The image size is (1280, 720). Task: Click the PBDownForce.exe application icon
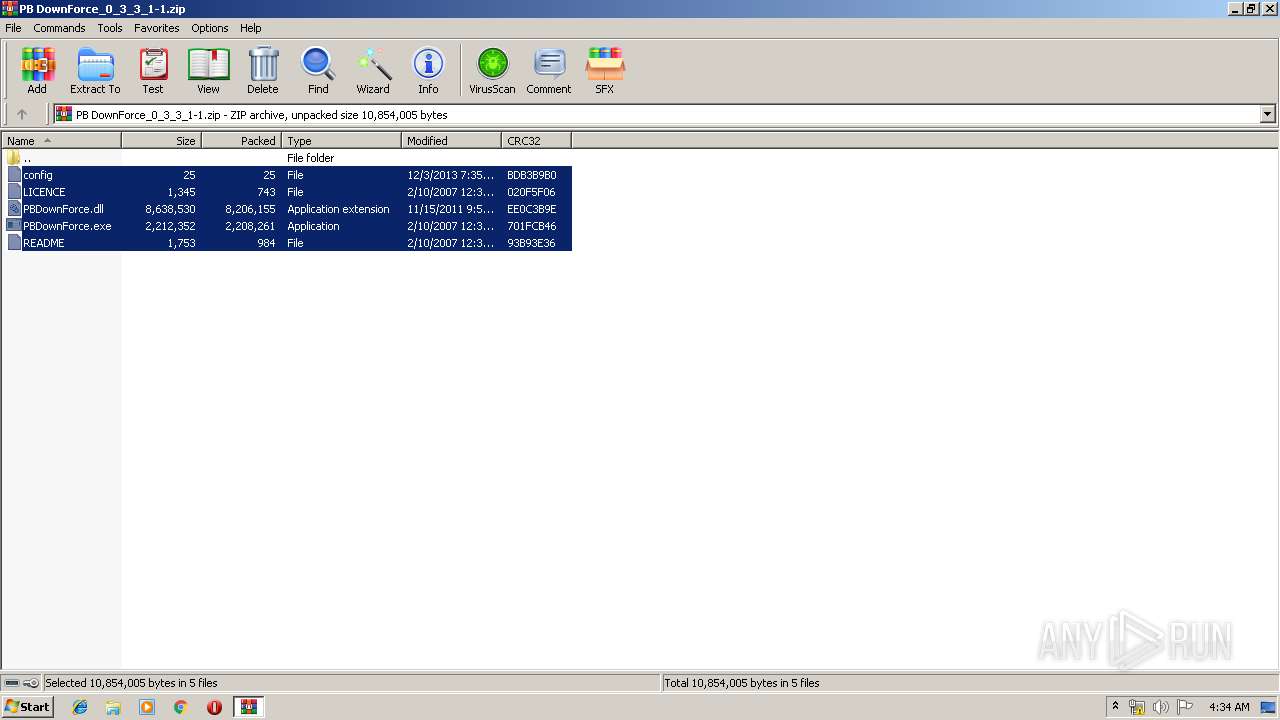click(x=14, y=226)
